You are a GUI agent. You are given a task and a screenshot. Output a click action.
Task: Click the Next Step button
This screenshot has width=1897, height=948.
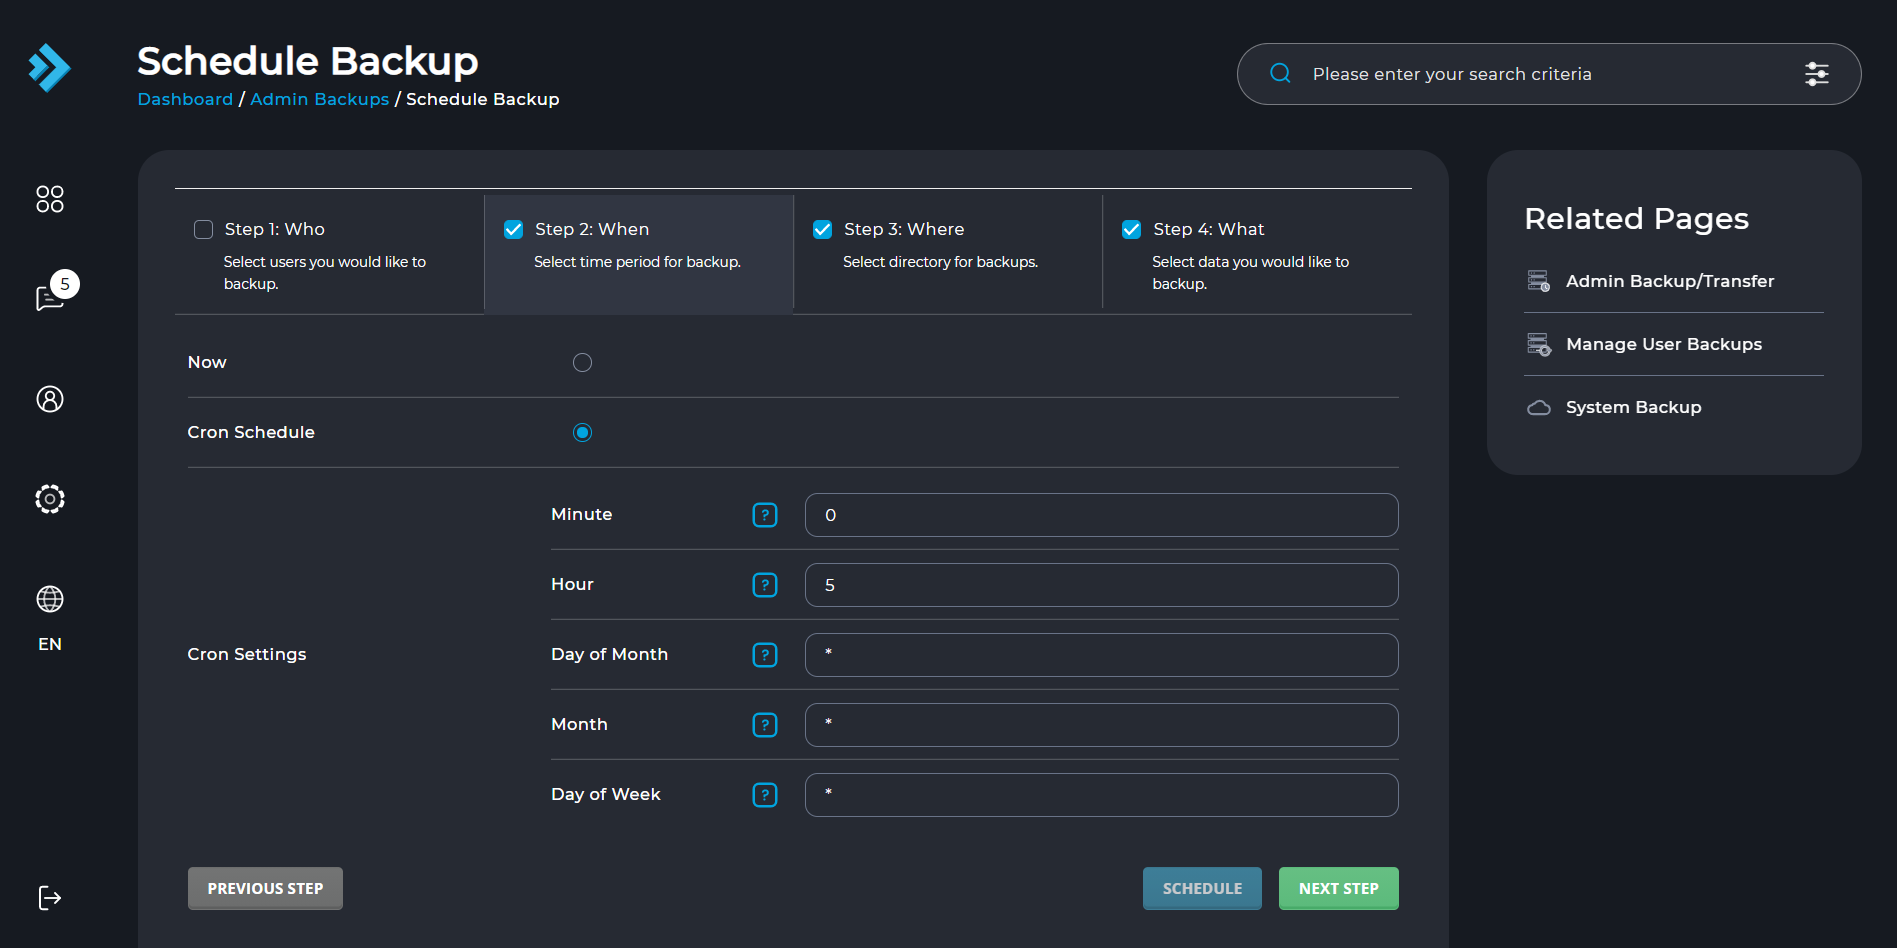[x=1338, y=888]
